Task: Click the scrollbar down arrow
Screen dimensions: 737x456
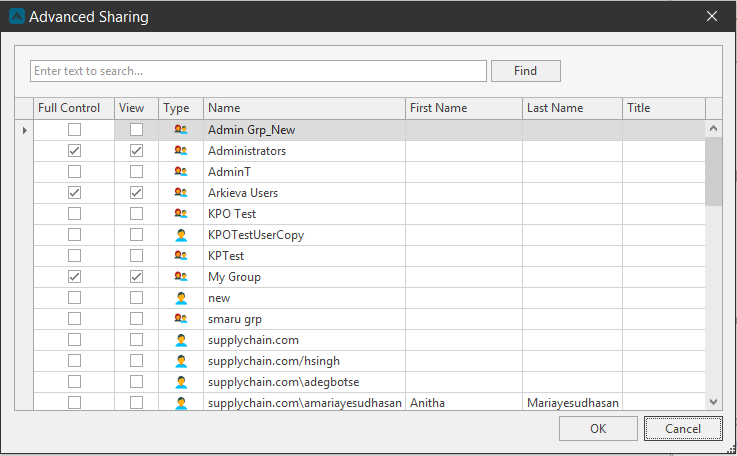Action: point(713,401)
